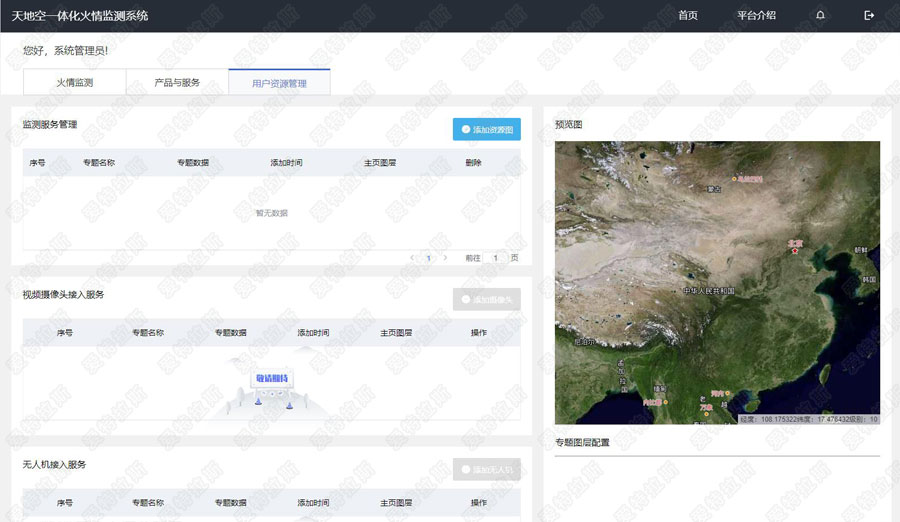Viewport: 900px width, 522px height.
Task: Open 平台介绍 in top navigation
Action: [756, 16]
